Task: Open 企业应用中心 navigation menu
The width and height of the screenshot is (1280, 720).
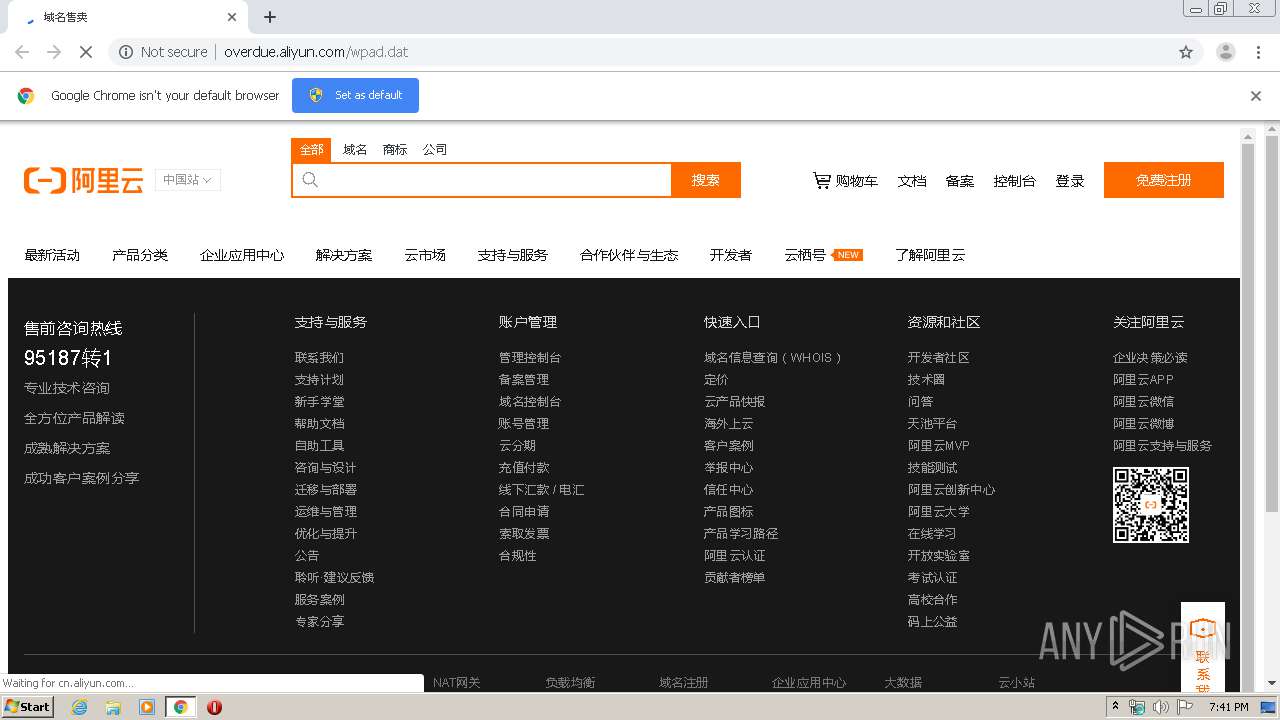Action: [x=242, y=255]
